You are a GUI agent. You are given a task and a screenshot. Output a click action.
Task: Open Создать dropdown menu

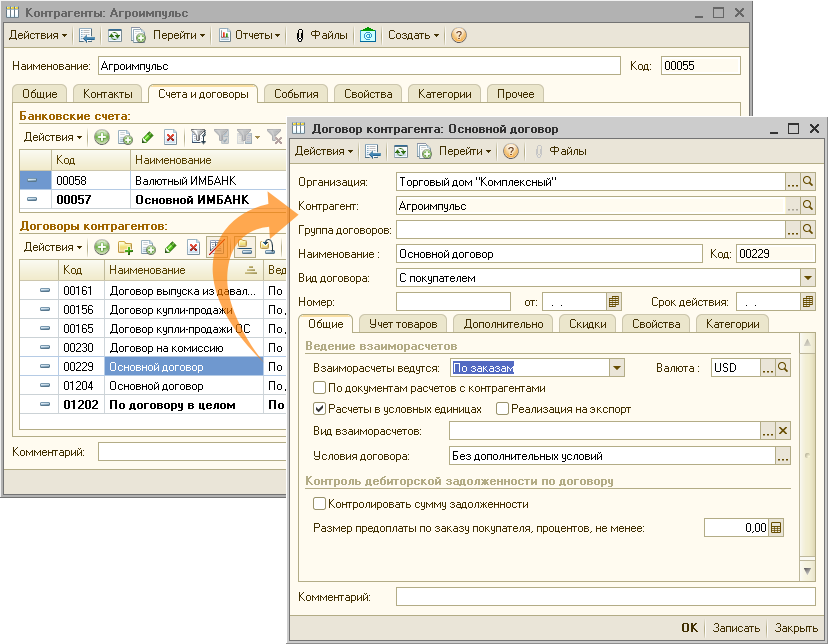pyautogui.click(x=413, y=35)
